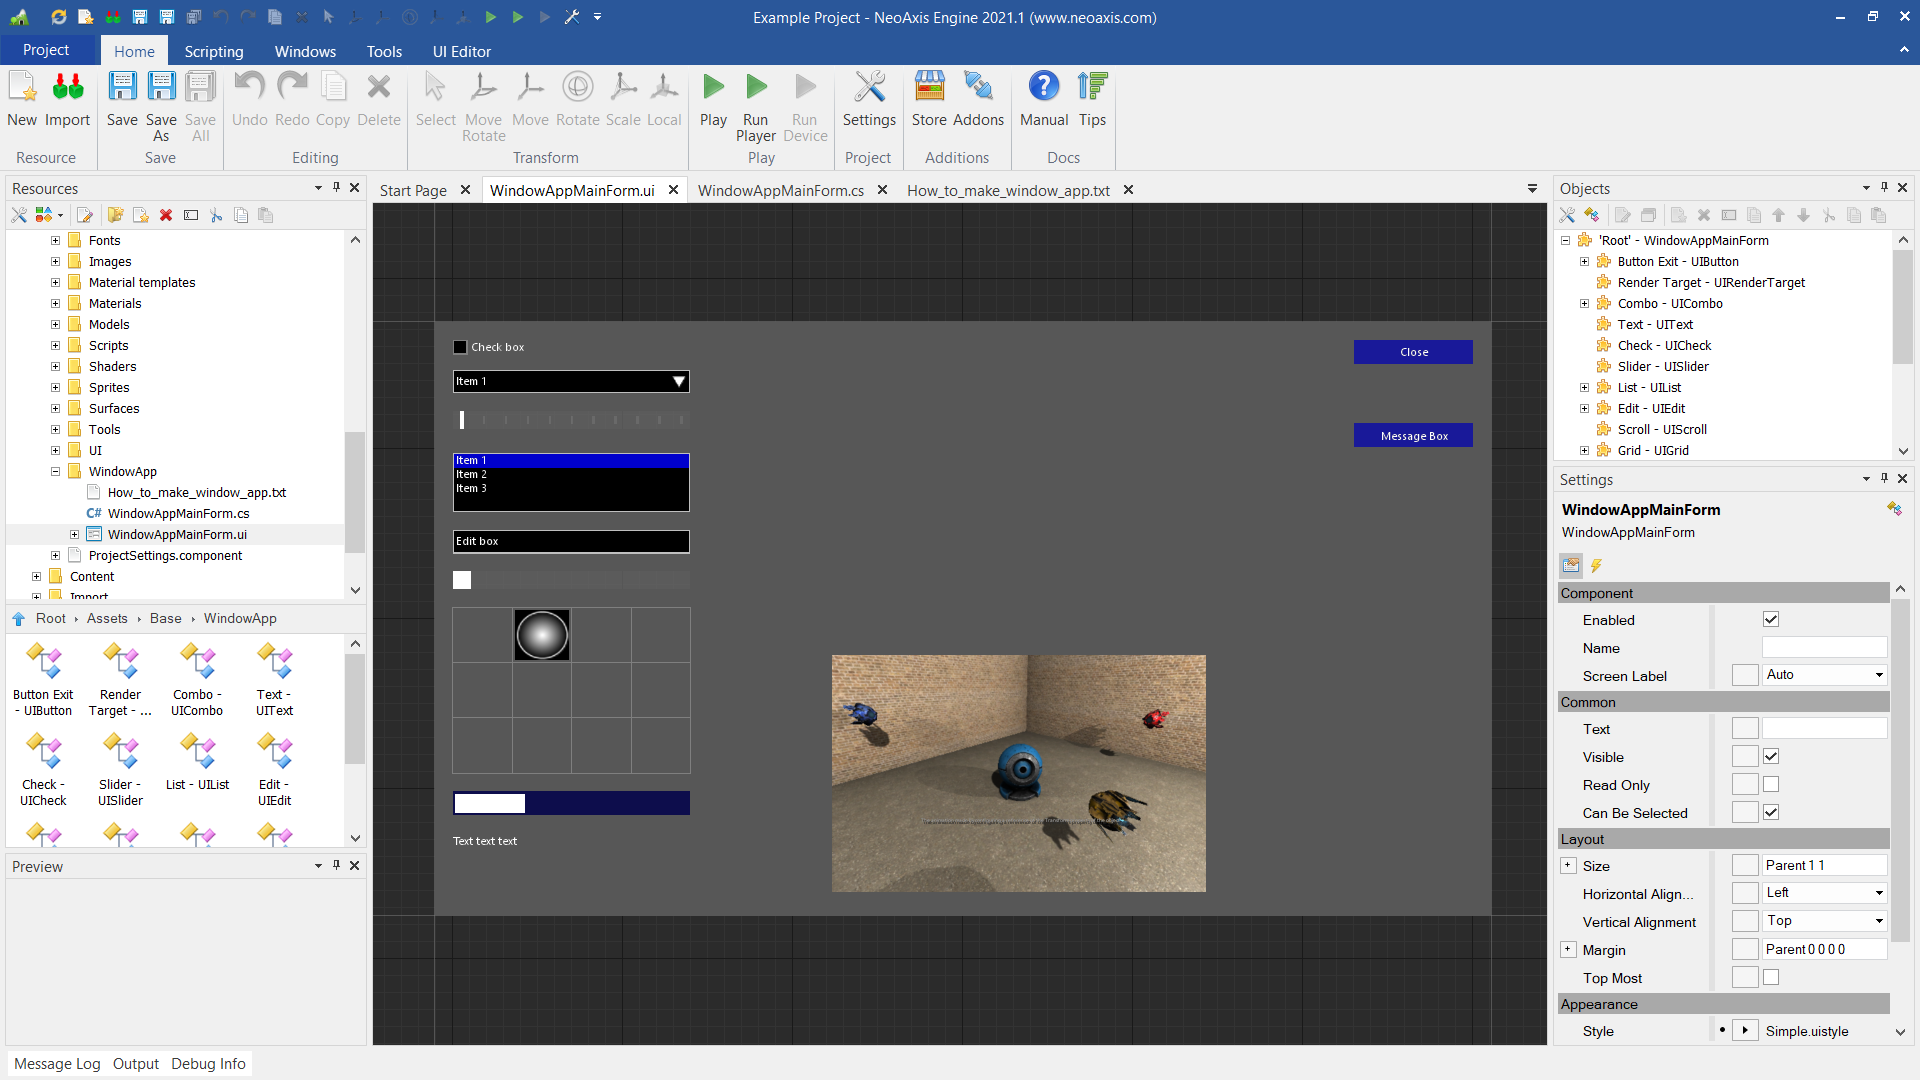Collapse the WindowApp folder in Resources
Viewport: 1920px width, 1080px height.
tap(56, 472)
